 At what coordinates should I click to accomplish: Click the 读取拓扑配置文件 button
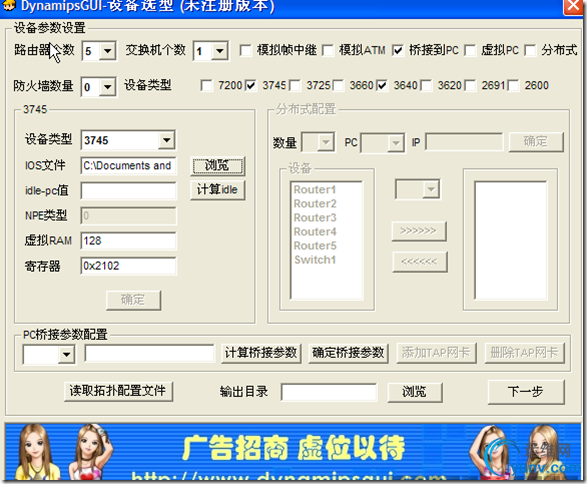tap(118, 391)
